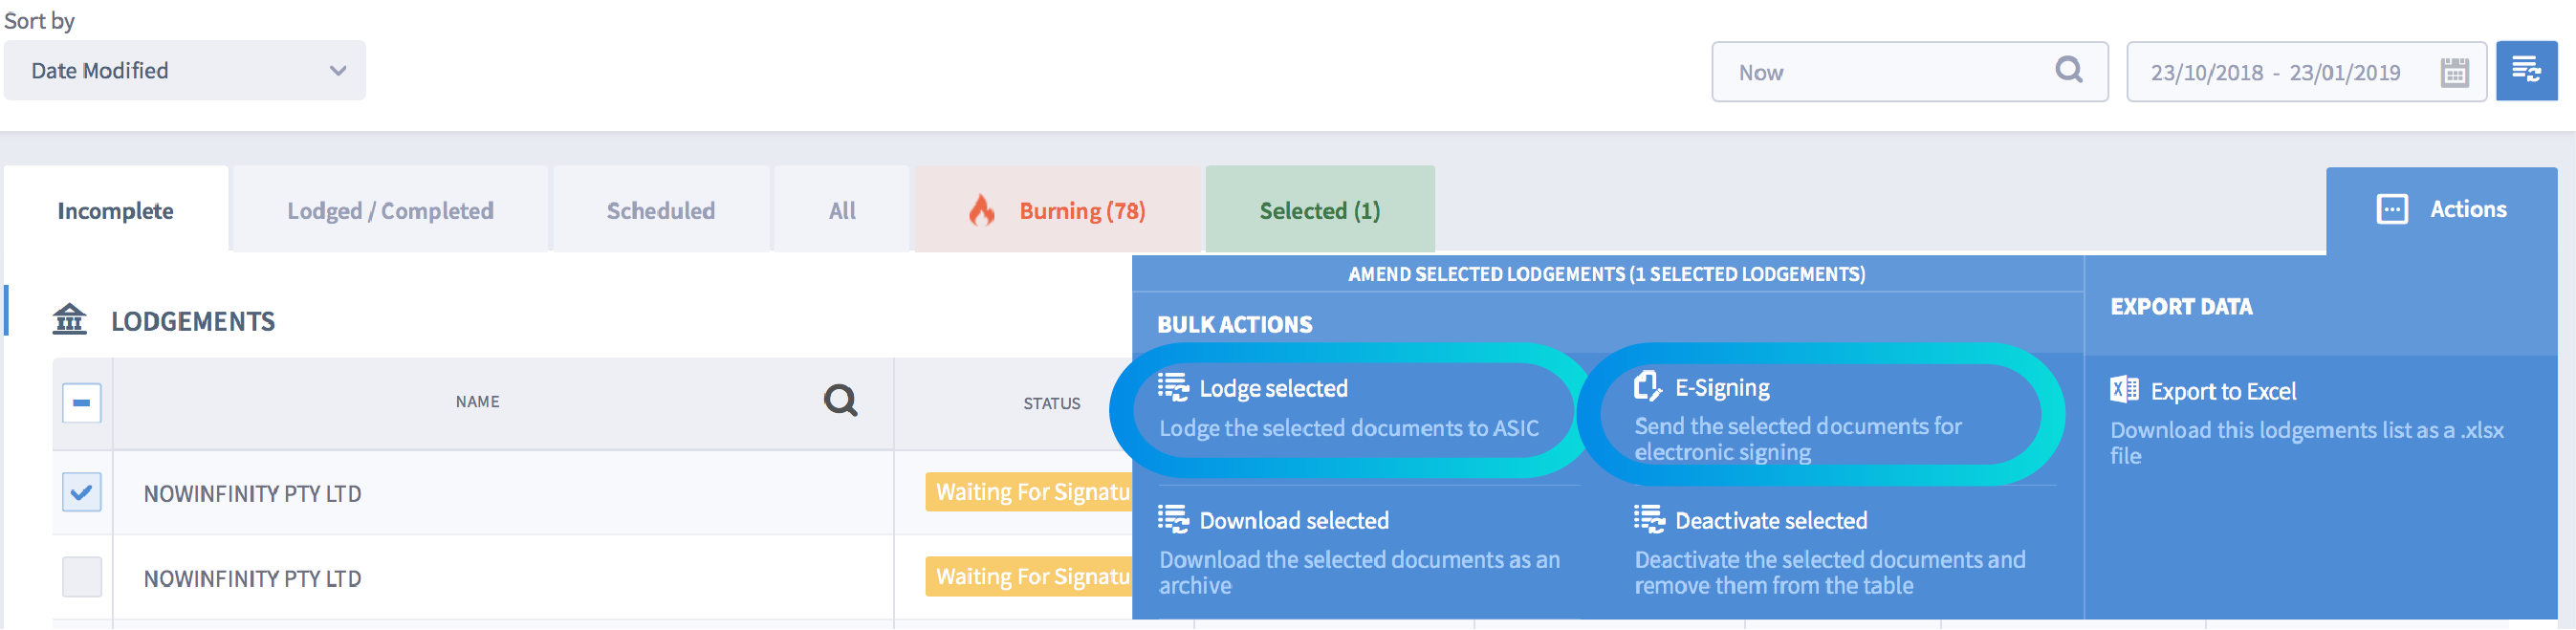The height and width of the screenshot is (630, 2576).
Task: Click 'Deactivate the selected documents' description text
Action: click(1830, 573)
